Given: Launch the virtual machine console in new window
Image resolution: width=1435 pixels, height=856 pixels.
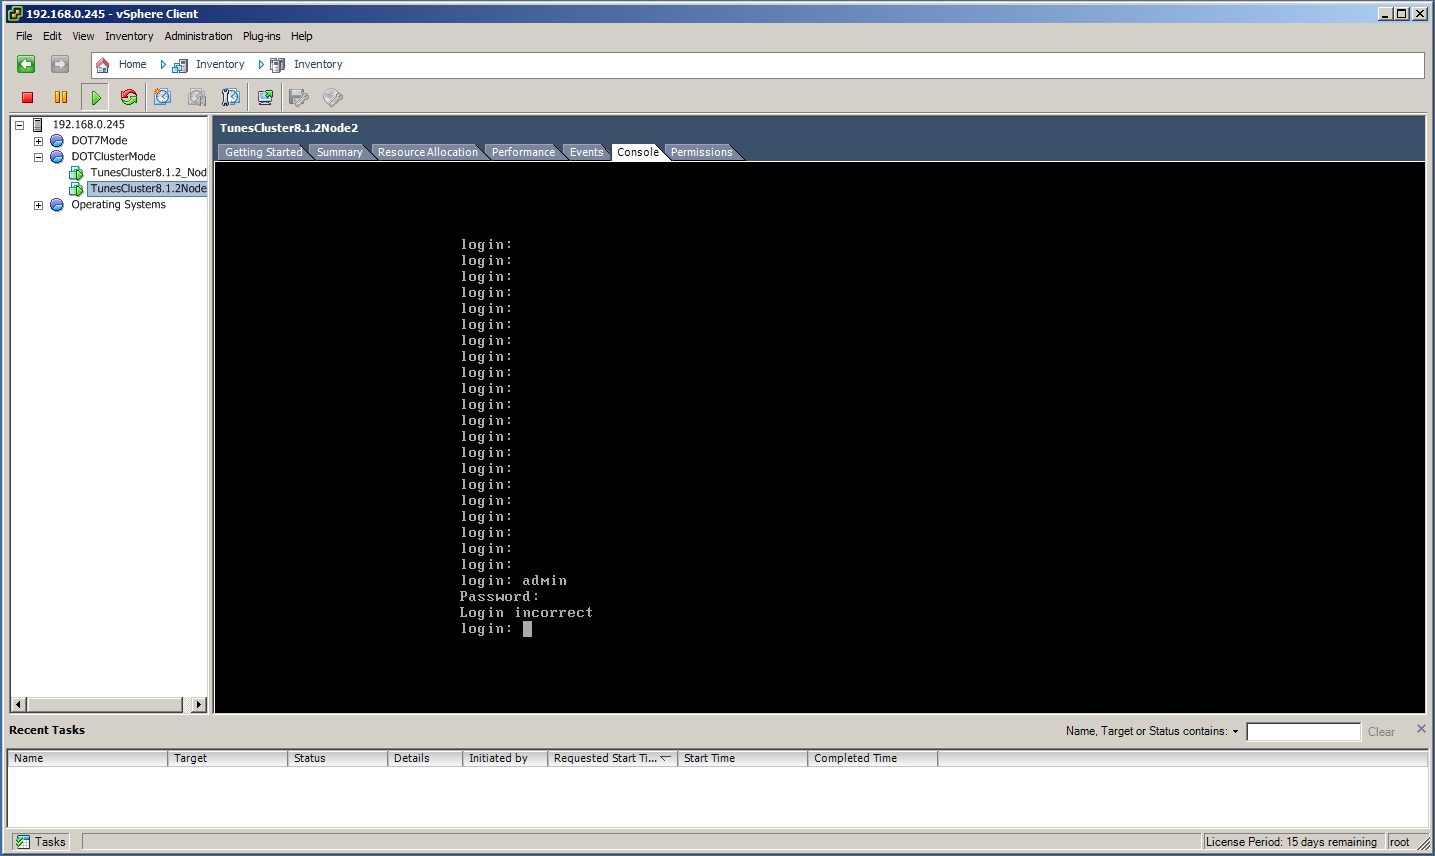Looking at the screenshot, I should click(265, 97).
